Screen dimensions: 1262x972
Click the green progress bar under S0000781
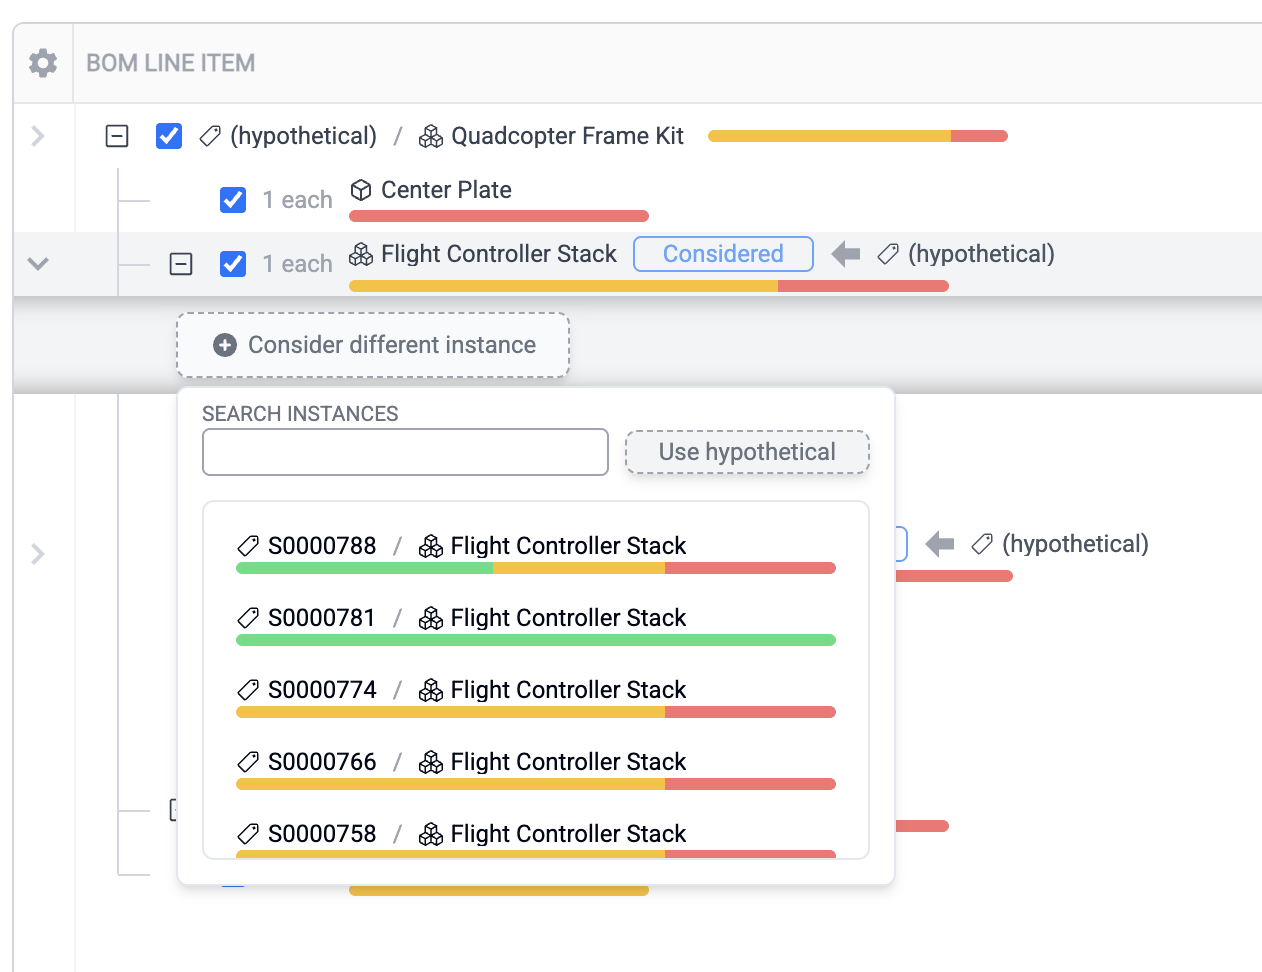[535, 640]
